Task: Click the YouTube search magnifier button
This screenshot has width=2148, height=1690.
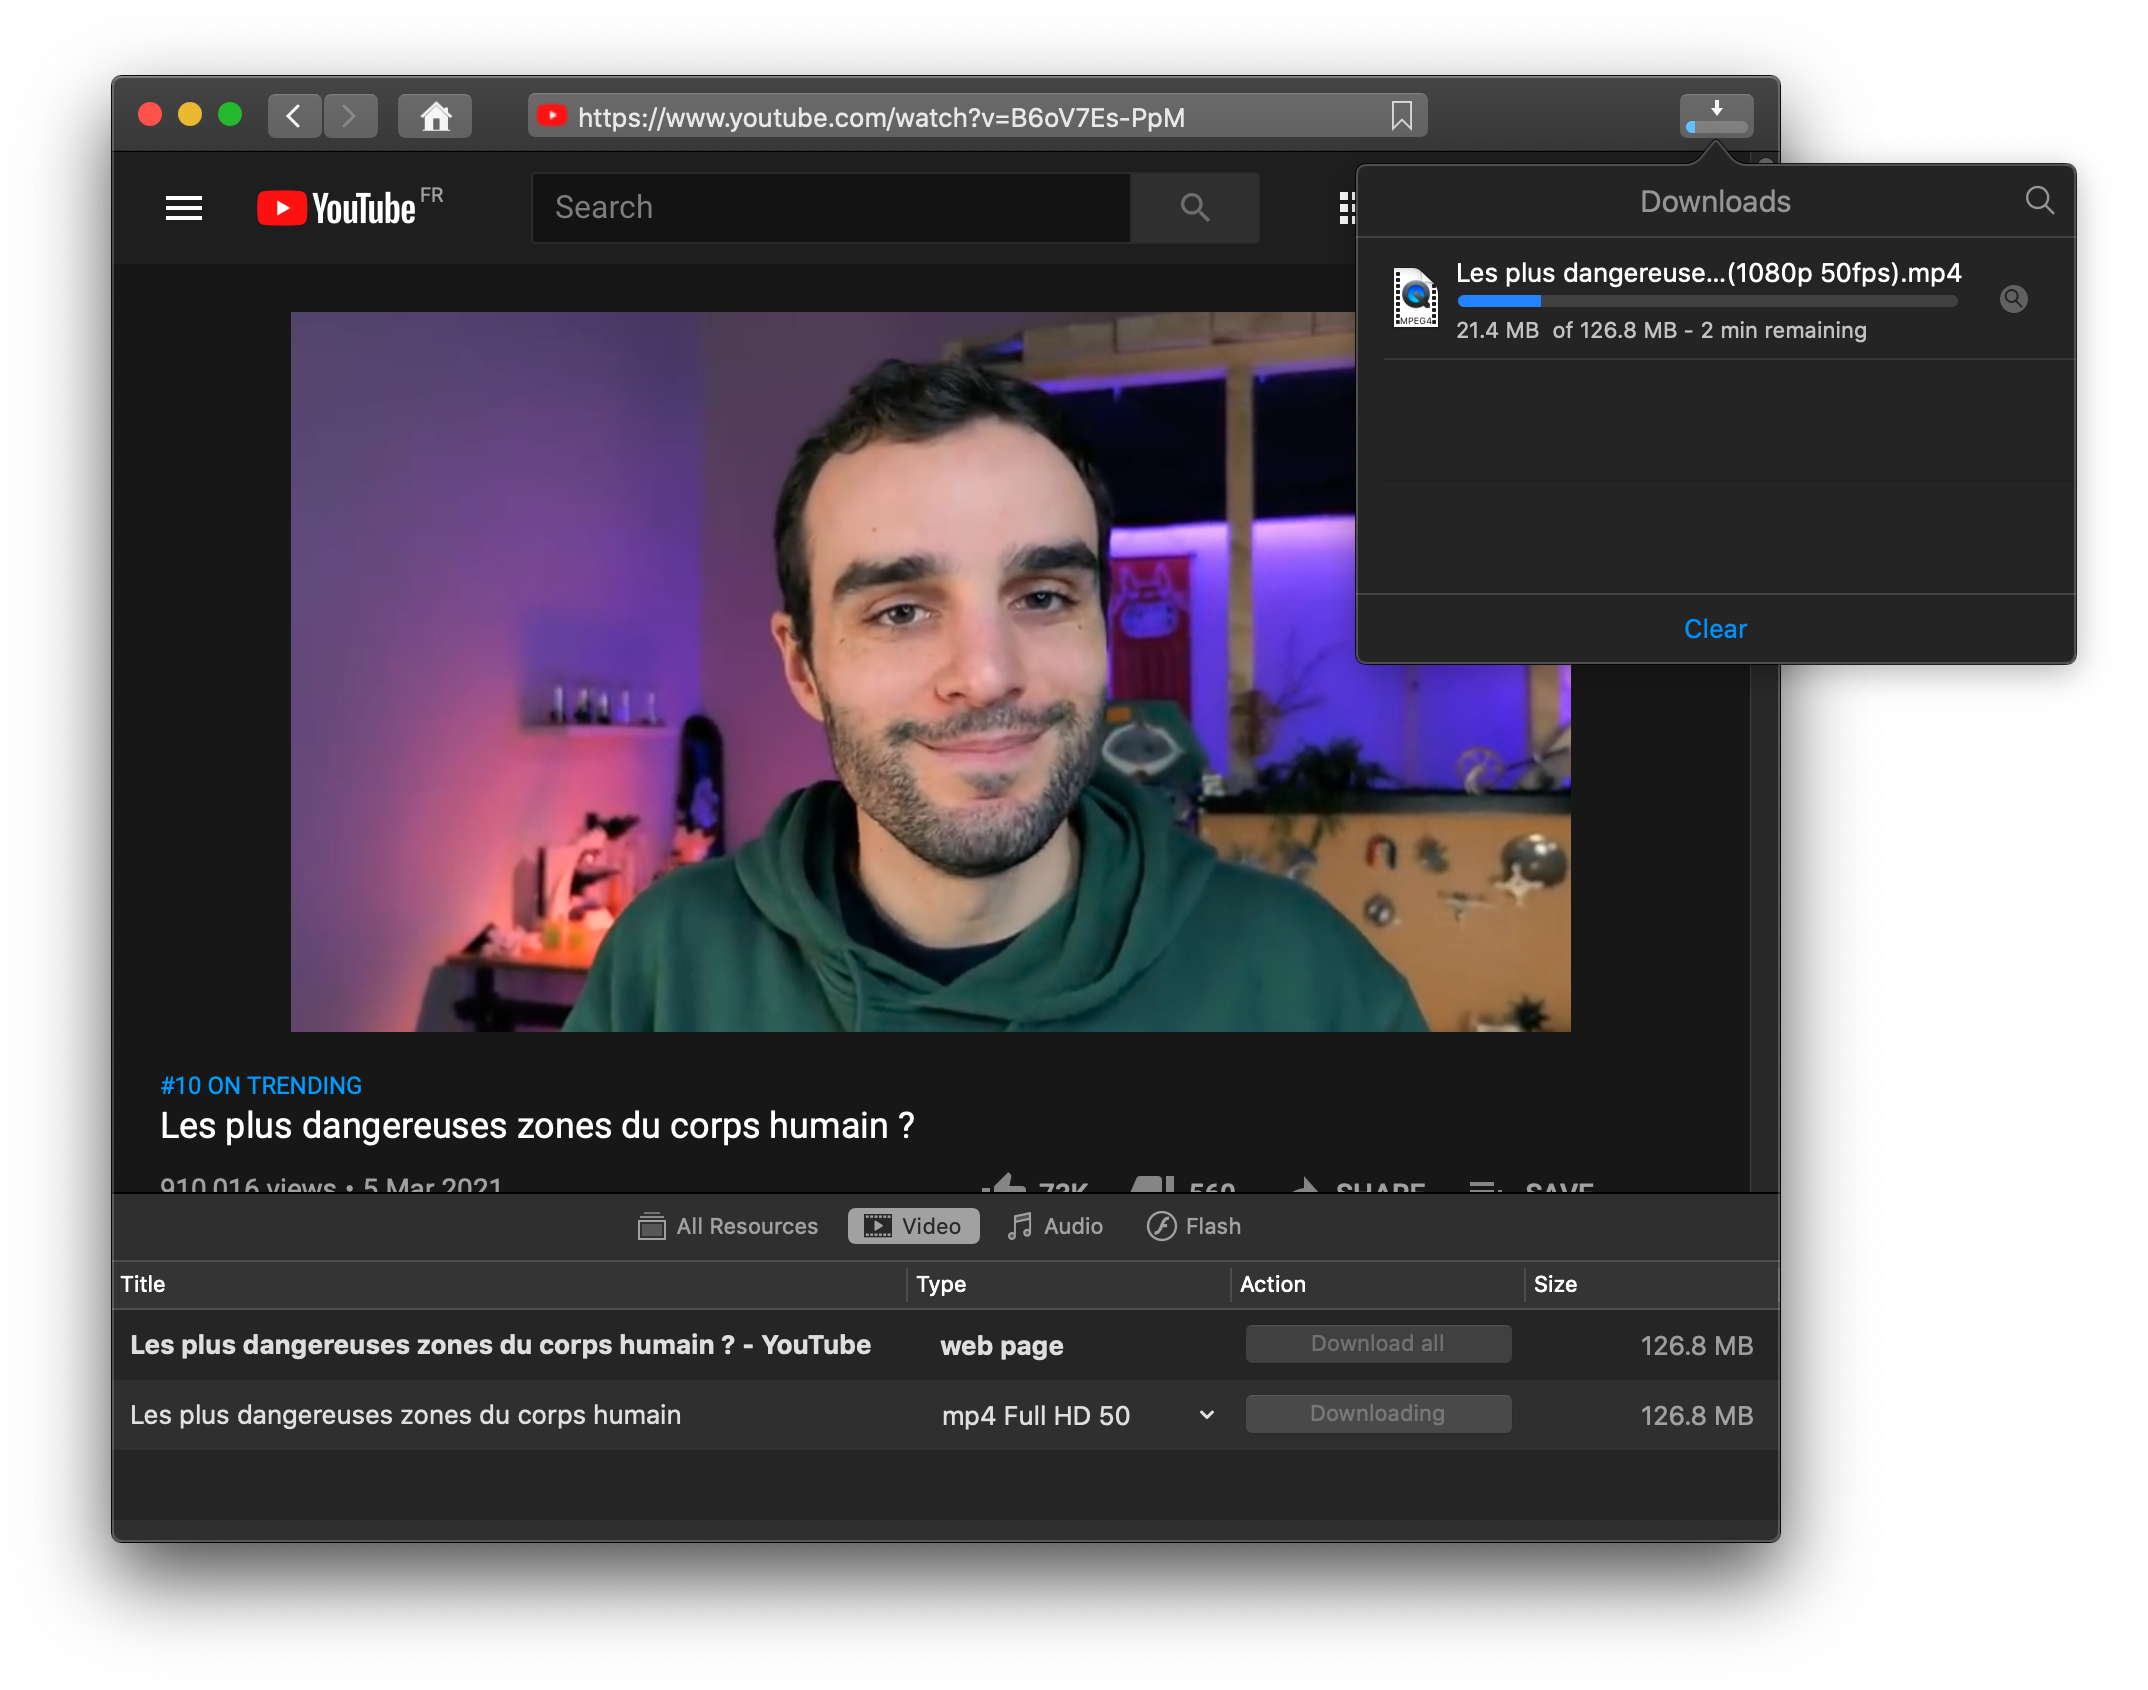Action: pyautogui.click(x=1194, y=208)
